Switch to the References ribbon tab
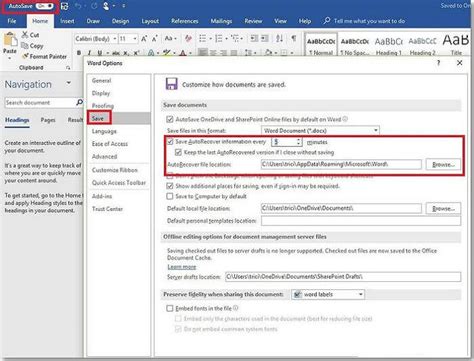 pyautogui.click(x=185, y=21)
